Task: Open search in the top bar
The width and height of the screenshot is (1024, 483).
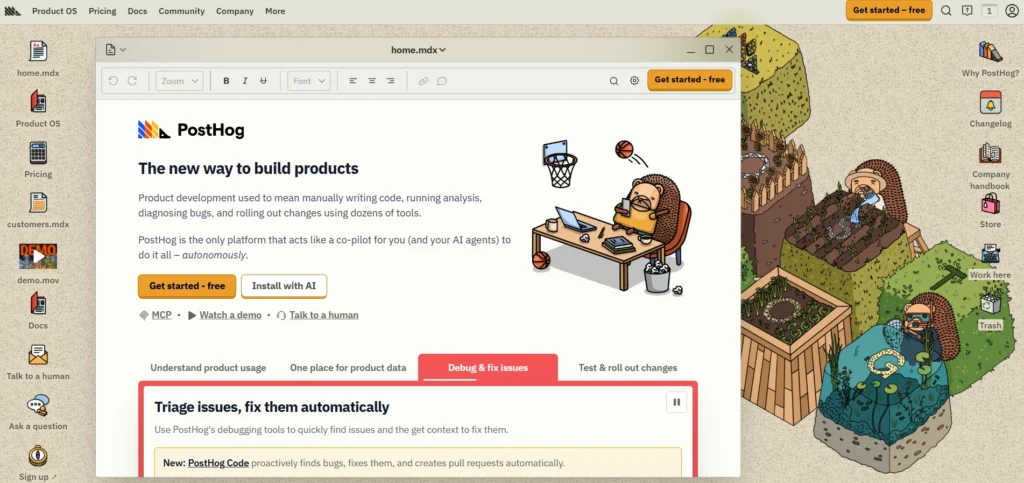Action: coord(946,10)
